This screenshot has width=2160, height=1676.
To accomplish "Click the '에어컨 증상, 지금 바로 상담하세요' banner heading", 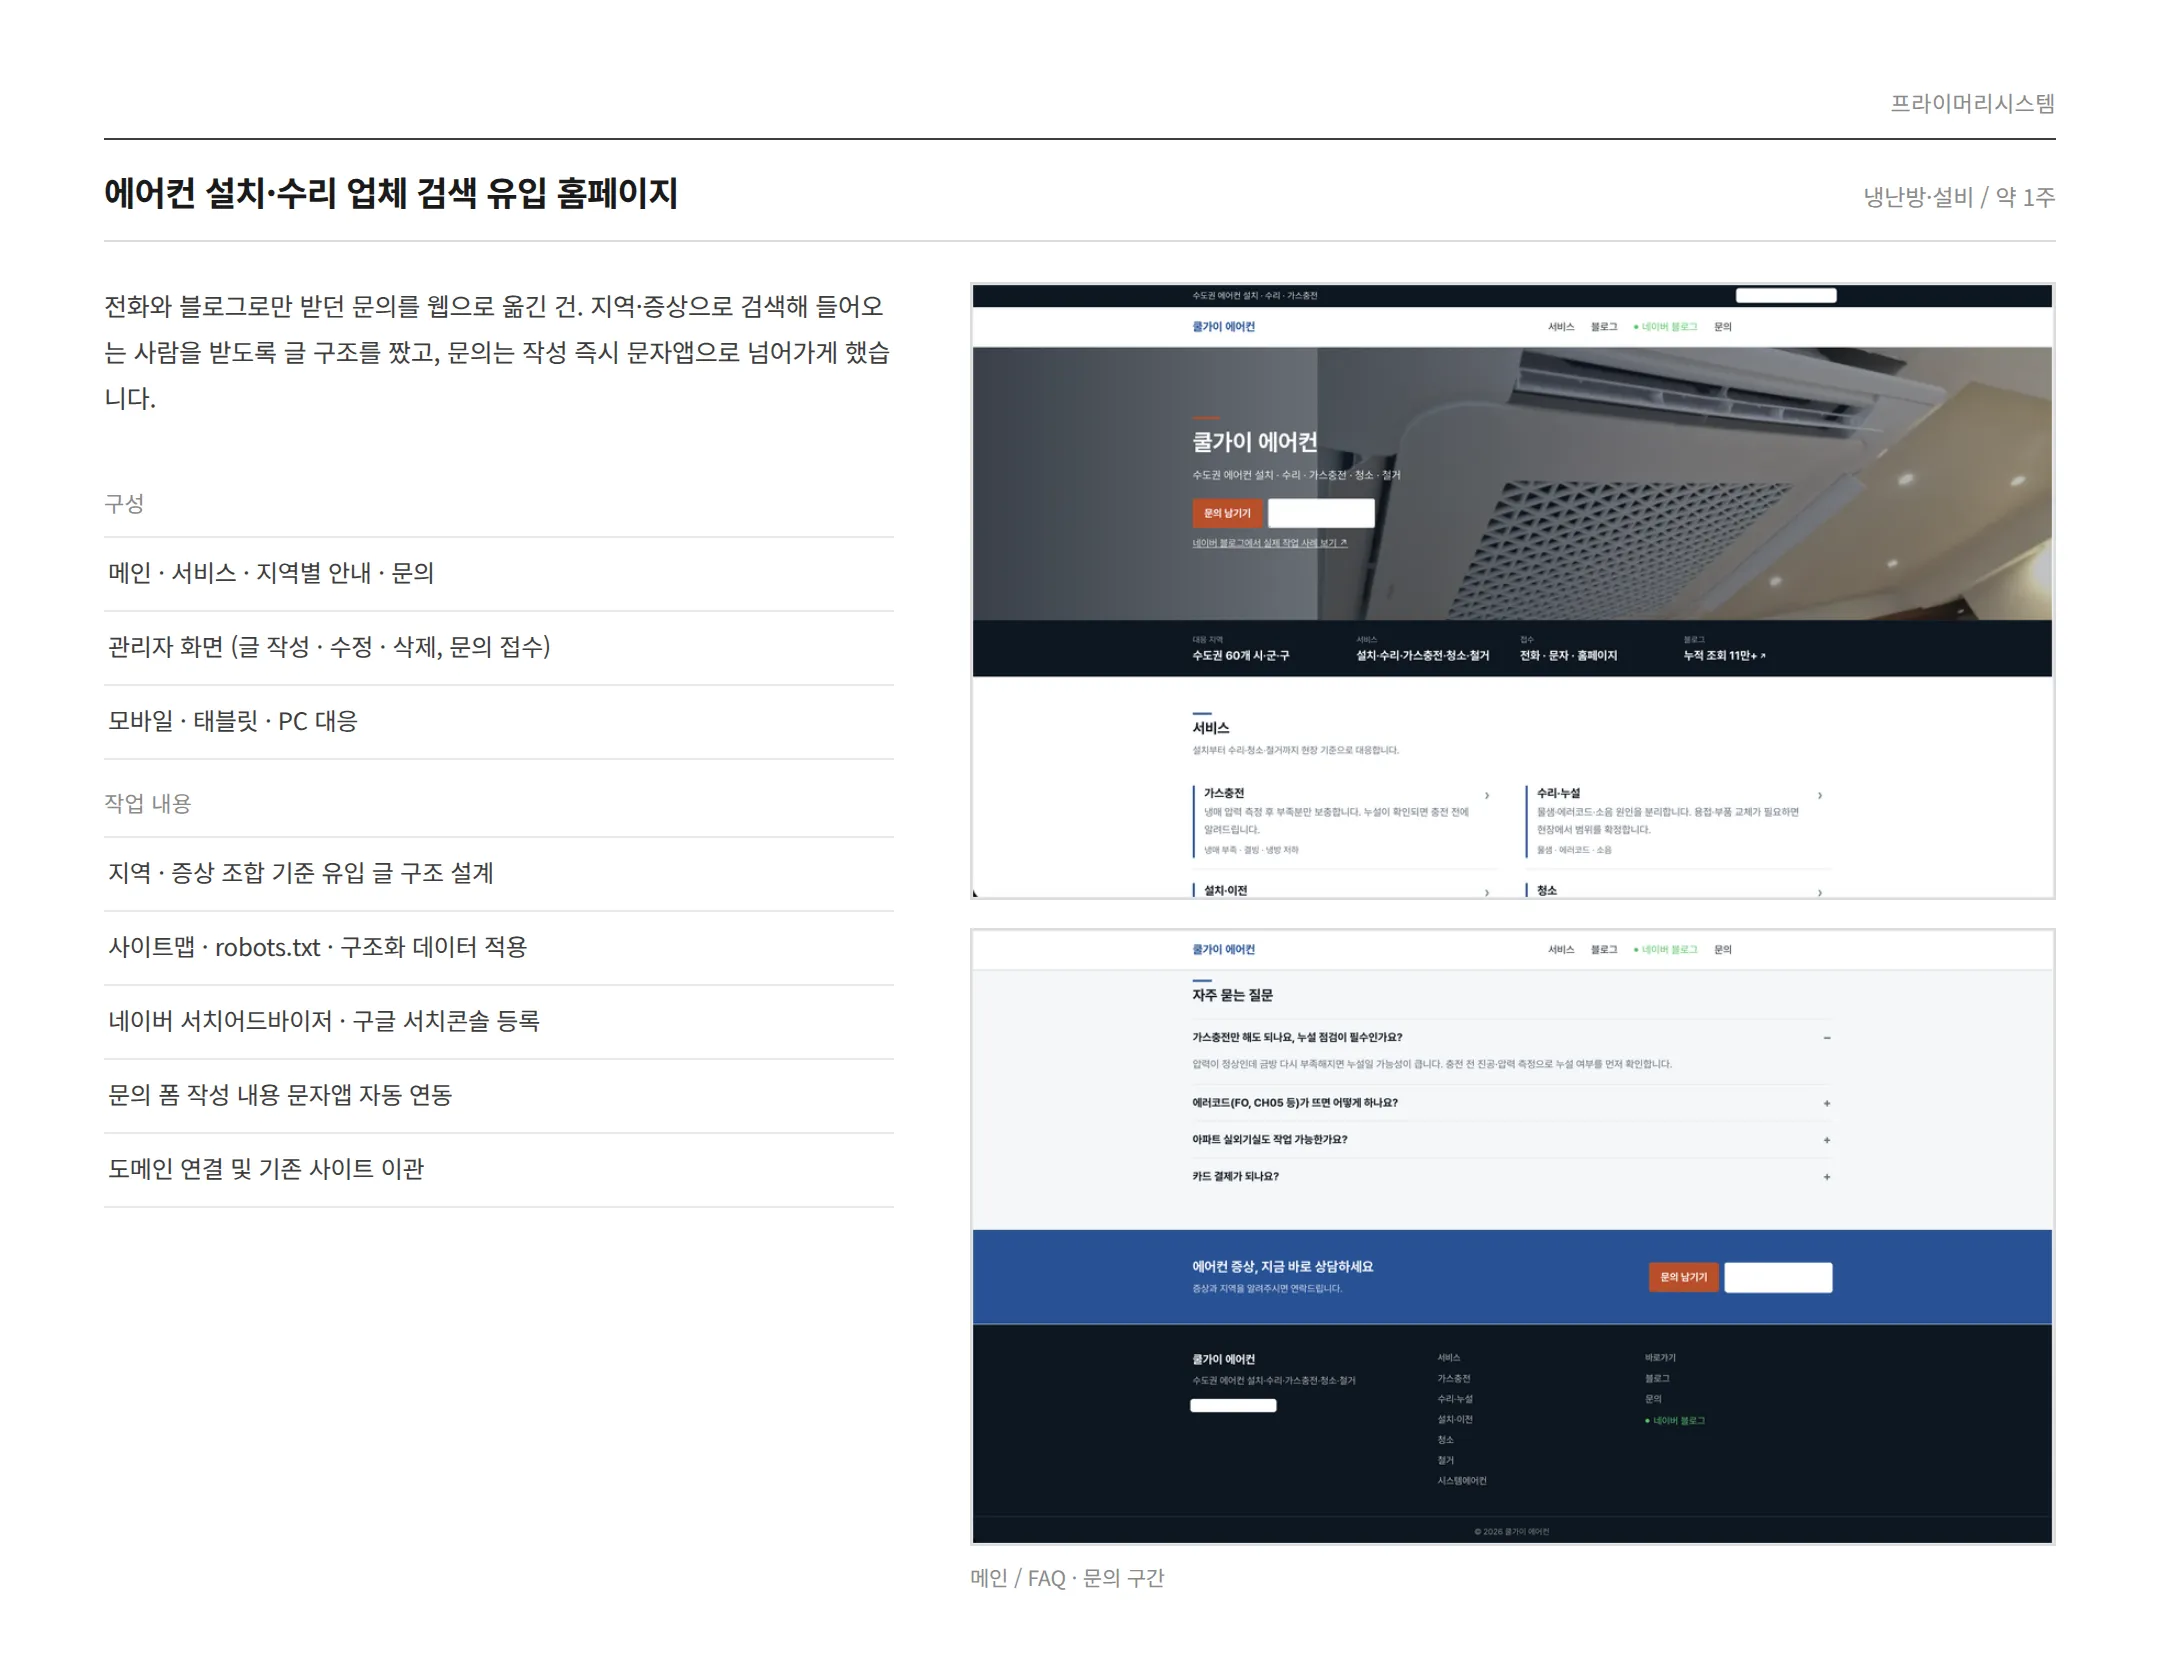I will 1282,1267.
